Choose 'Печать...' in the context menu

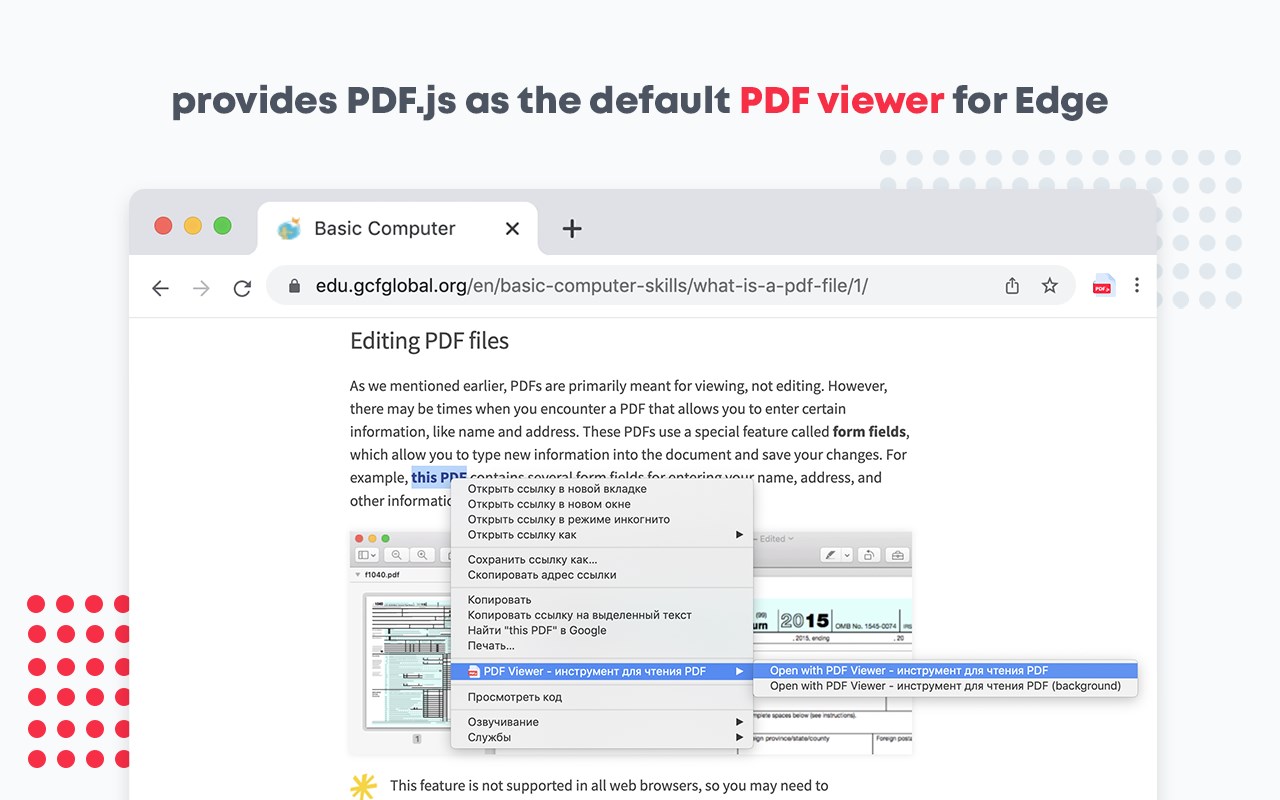[601, 646]
